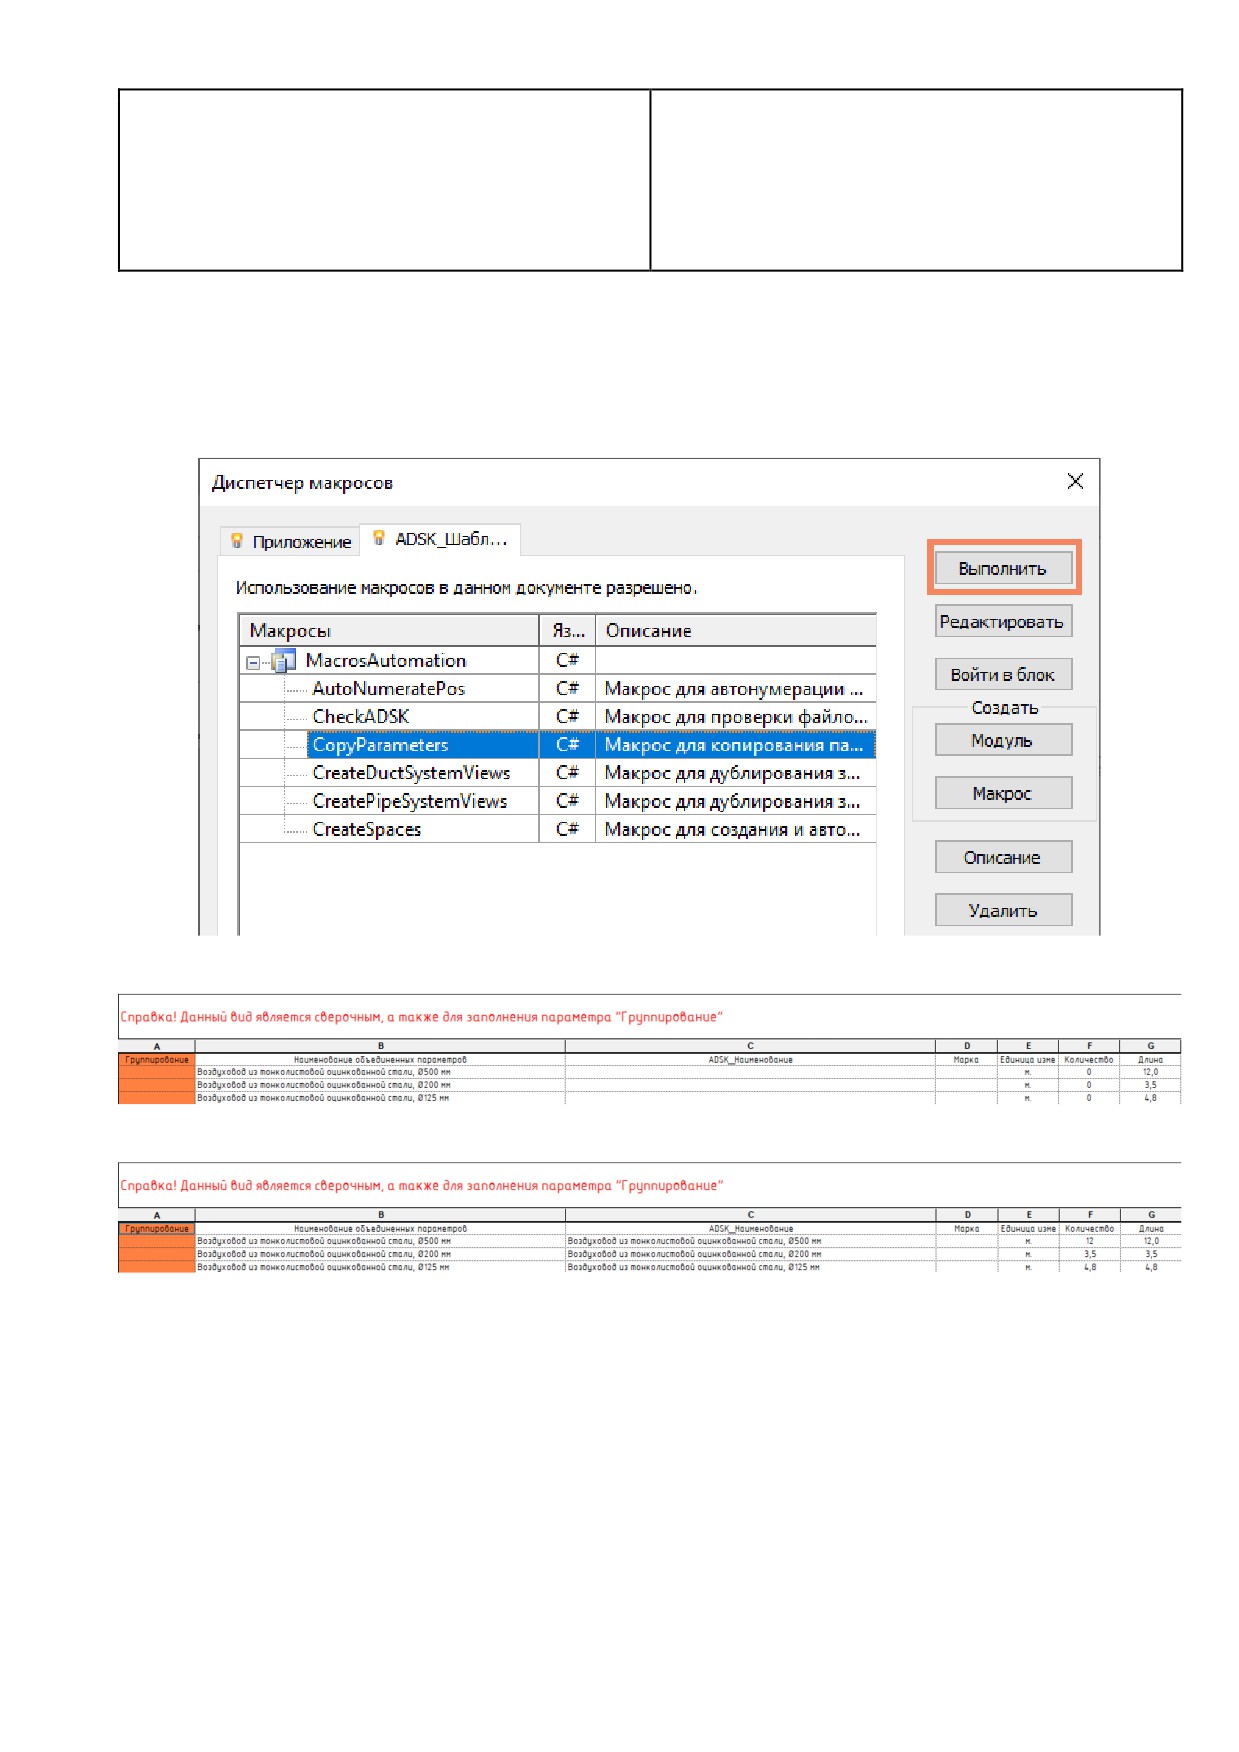Click the Редактировать button

point(1003,621)
